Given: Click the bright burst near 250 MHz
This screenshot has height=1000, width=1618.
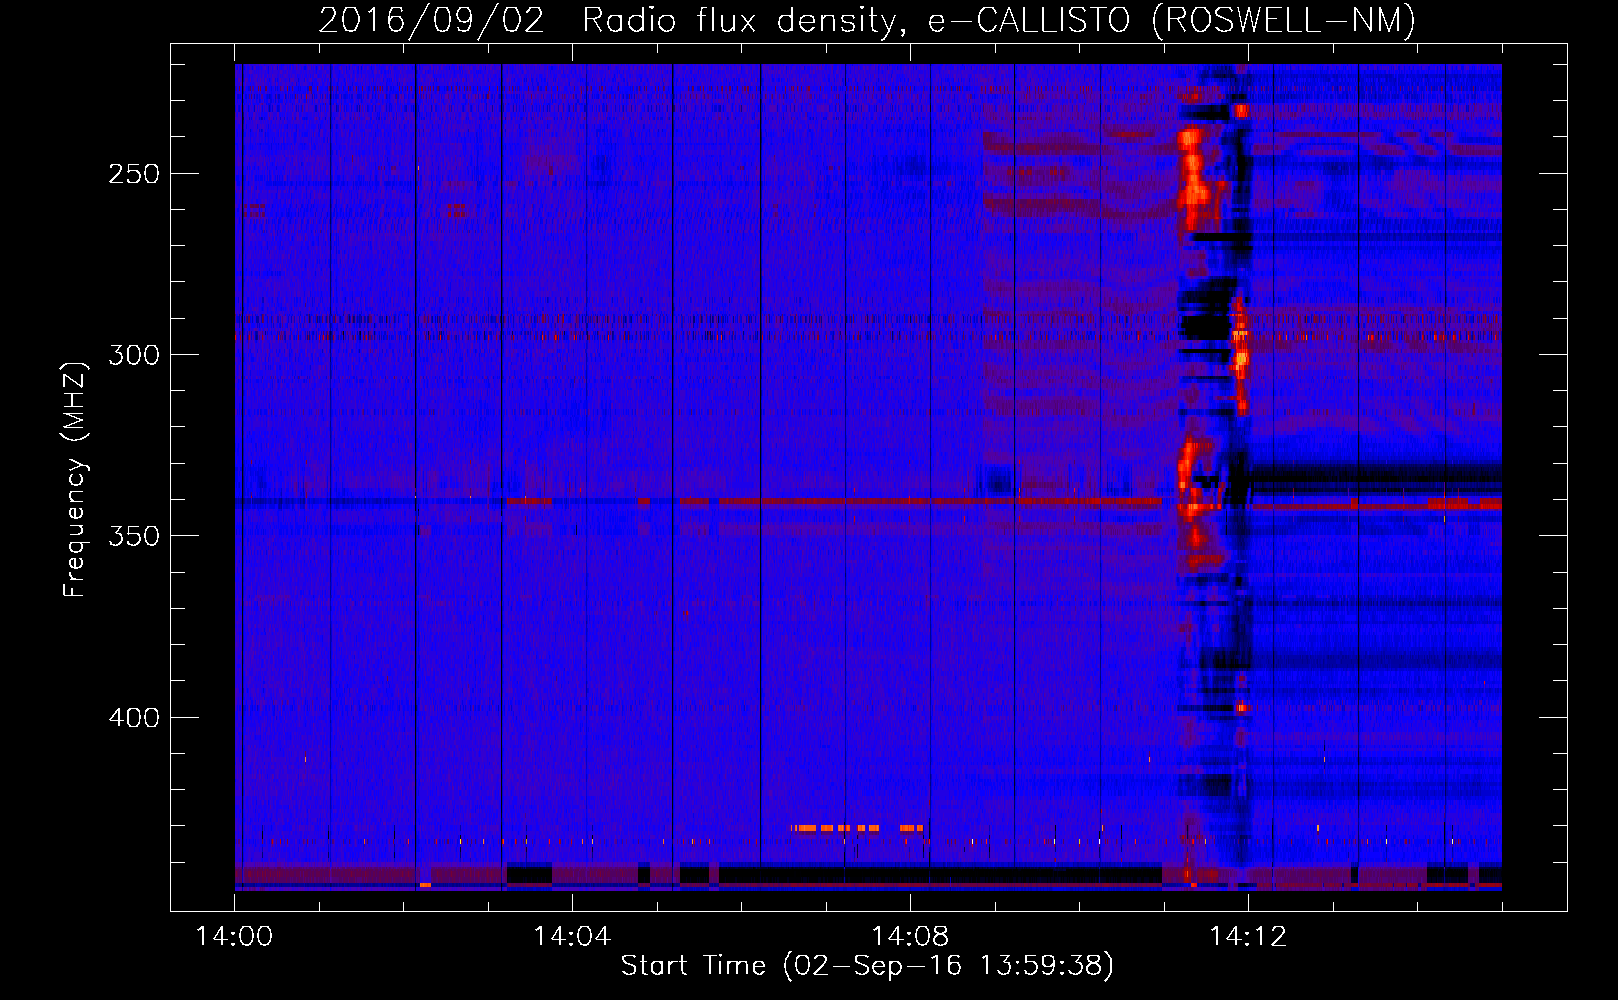Looking at the screenshot, I should coord(1192,180).
